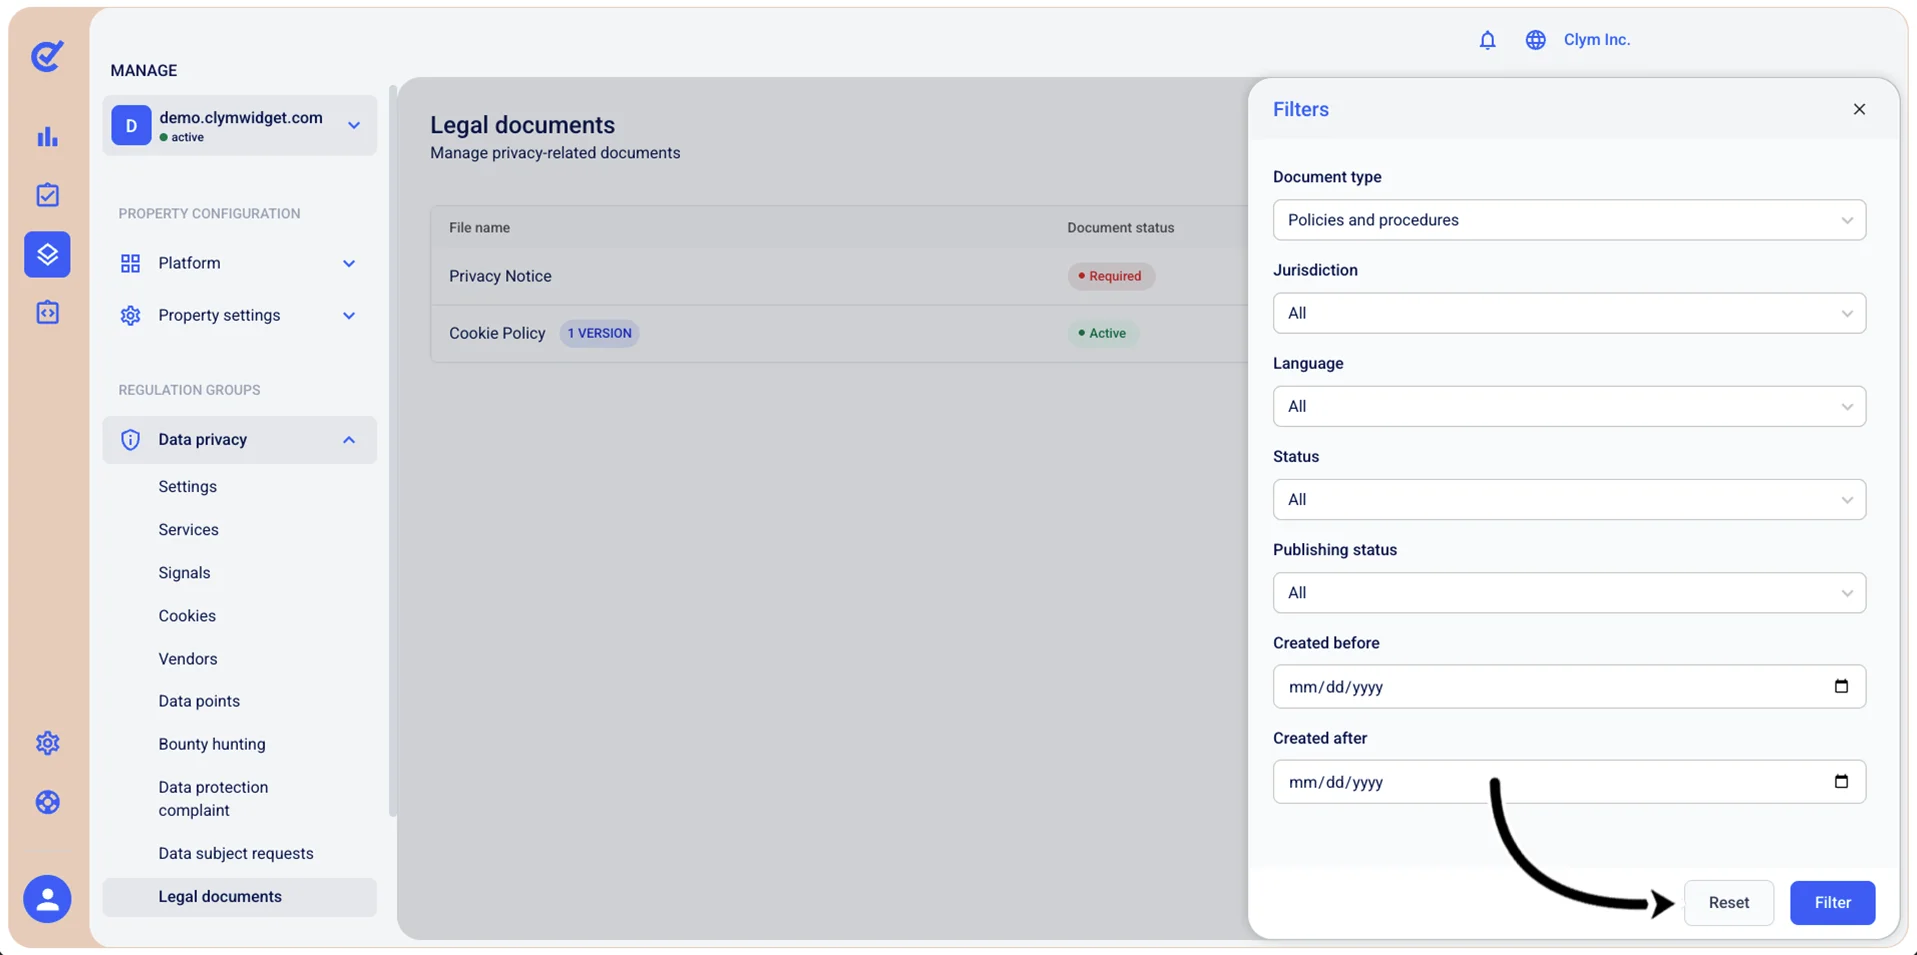Image resolution: width=1917 pixels, height=955 pixels.
Task: Open Data protection complaint menu item
Action: (x=213, y=798)
